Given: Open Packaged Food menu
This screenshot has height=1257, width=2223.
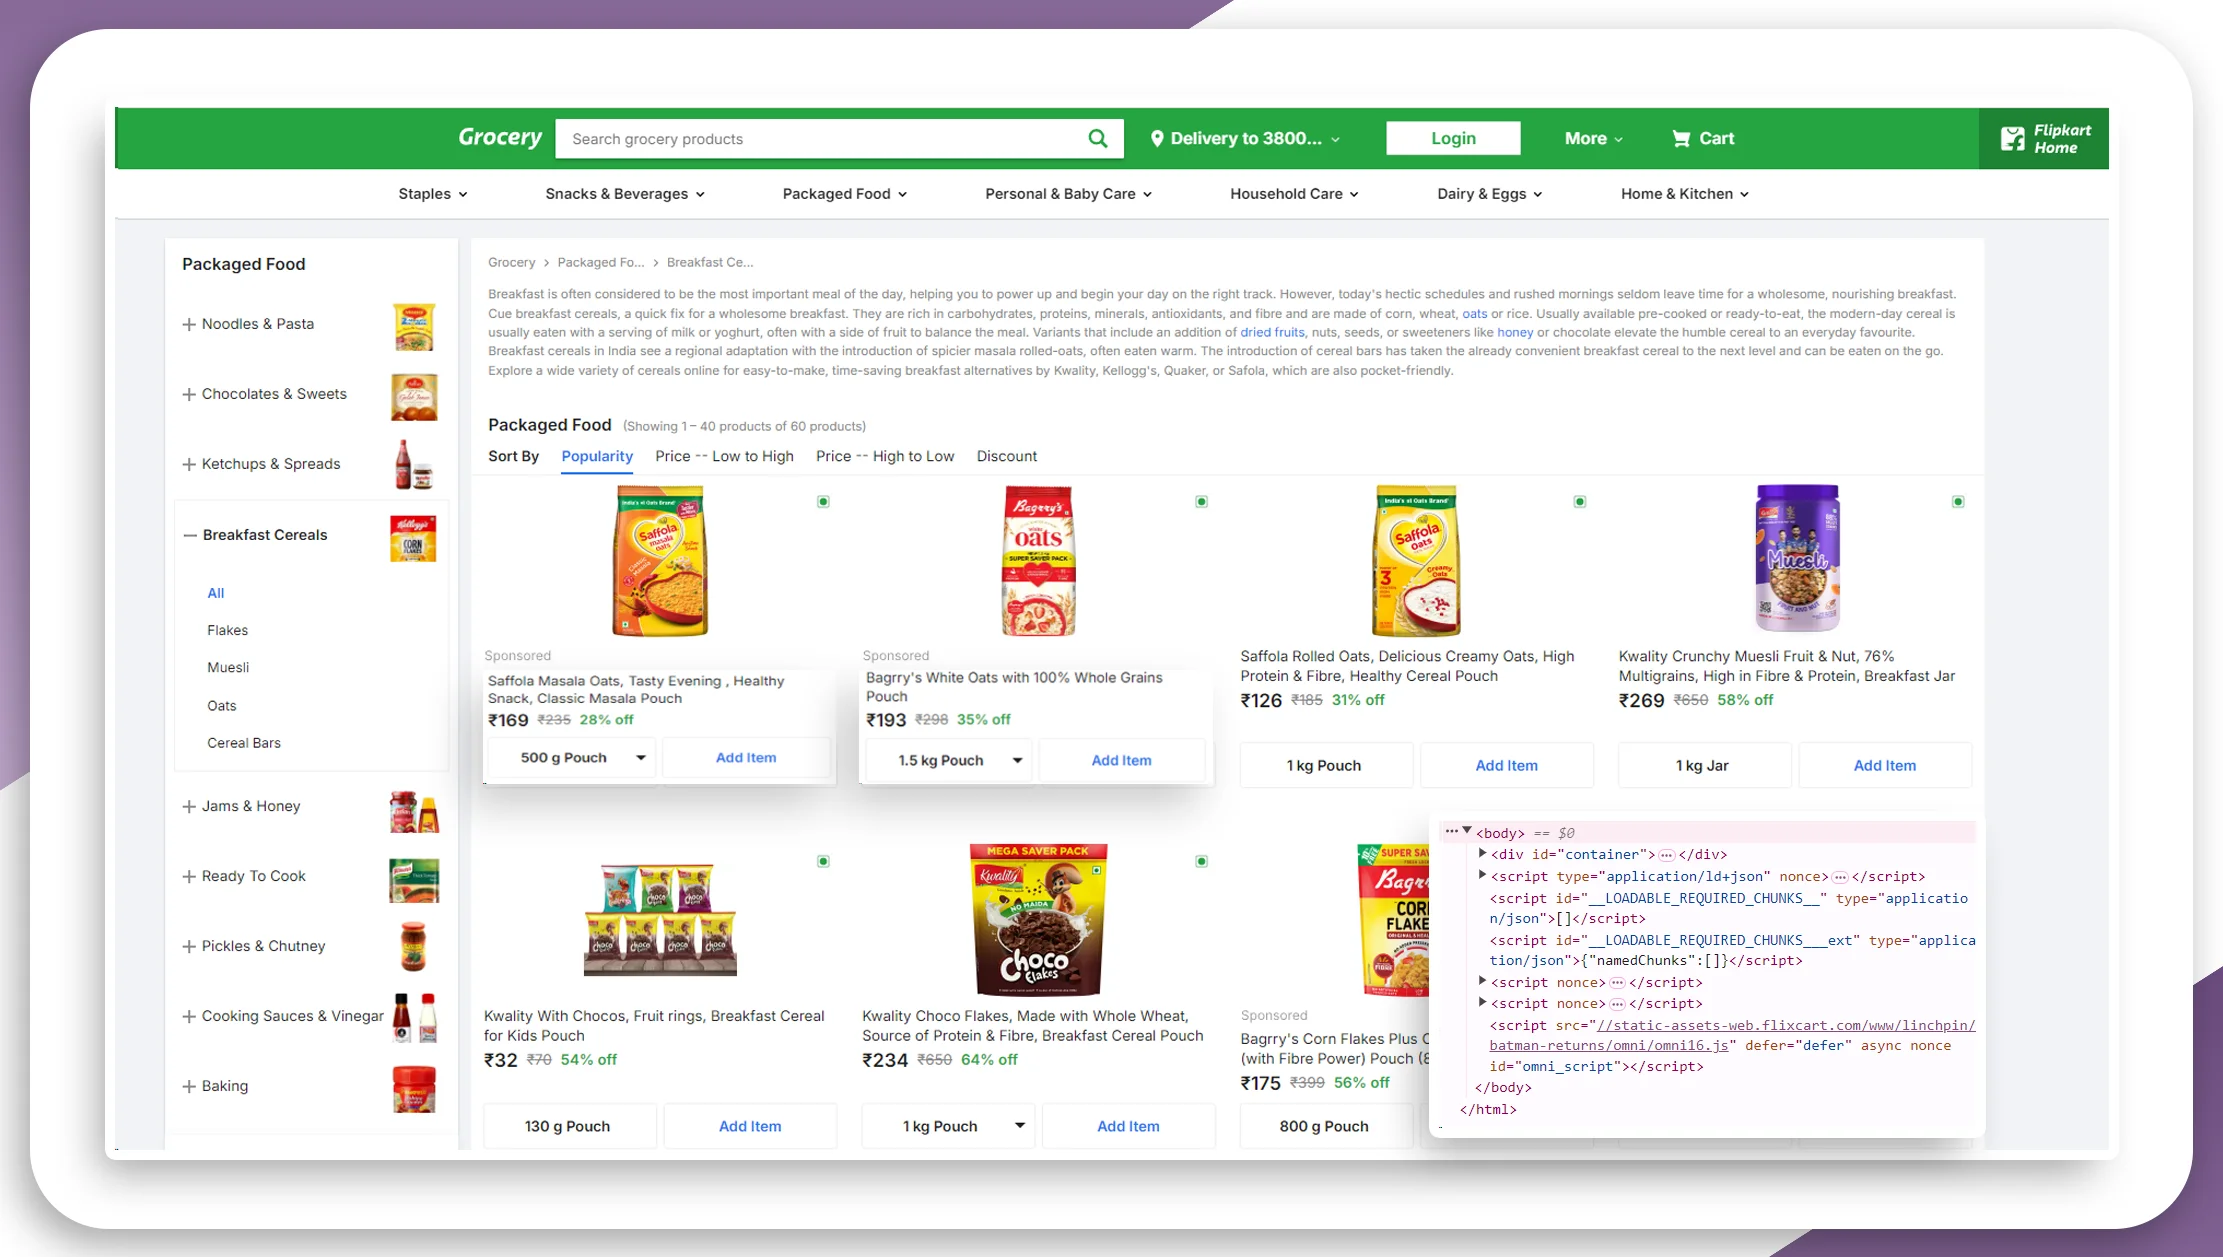Looking at the screenshot, I should click(x=845, y=194).
